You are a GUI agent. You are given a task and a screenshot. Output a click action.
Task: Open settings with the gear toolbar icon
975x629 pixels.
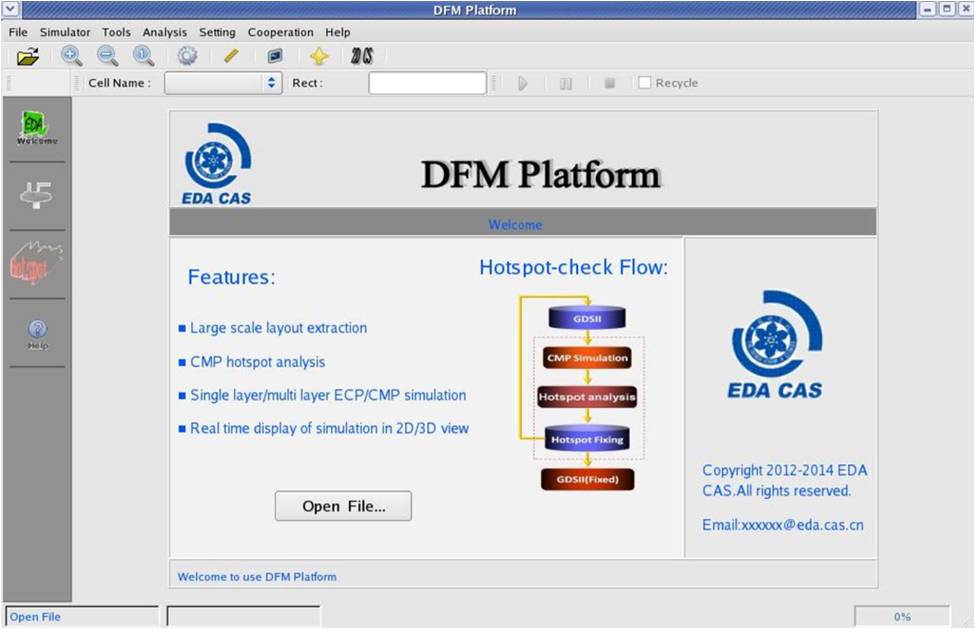pos(187,57)
